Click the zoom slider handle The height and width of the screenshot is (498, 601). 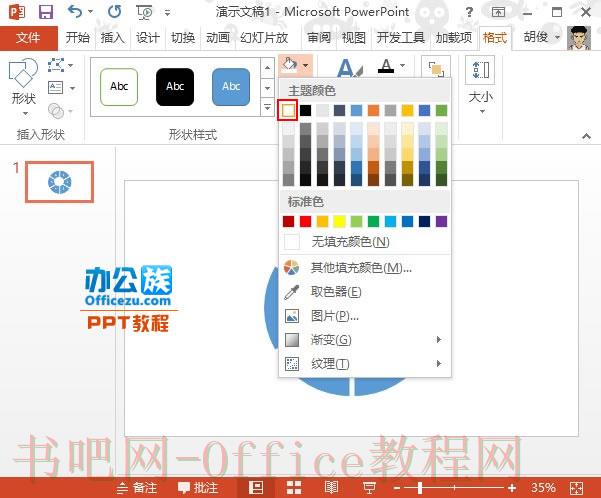pyautogui.click(x=420, y=488)
